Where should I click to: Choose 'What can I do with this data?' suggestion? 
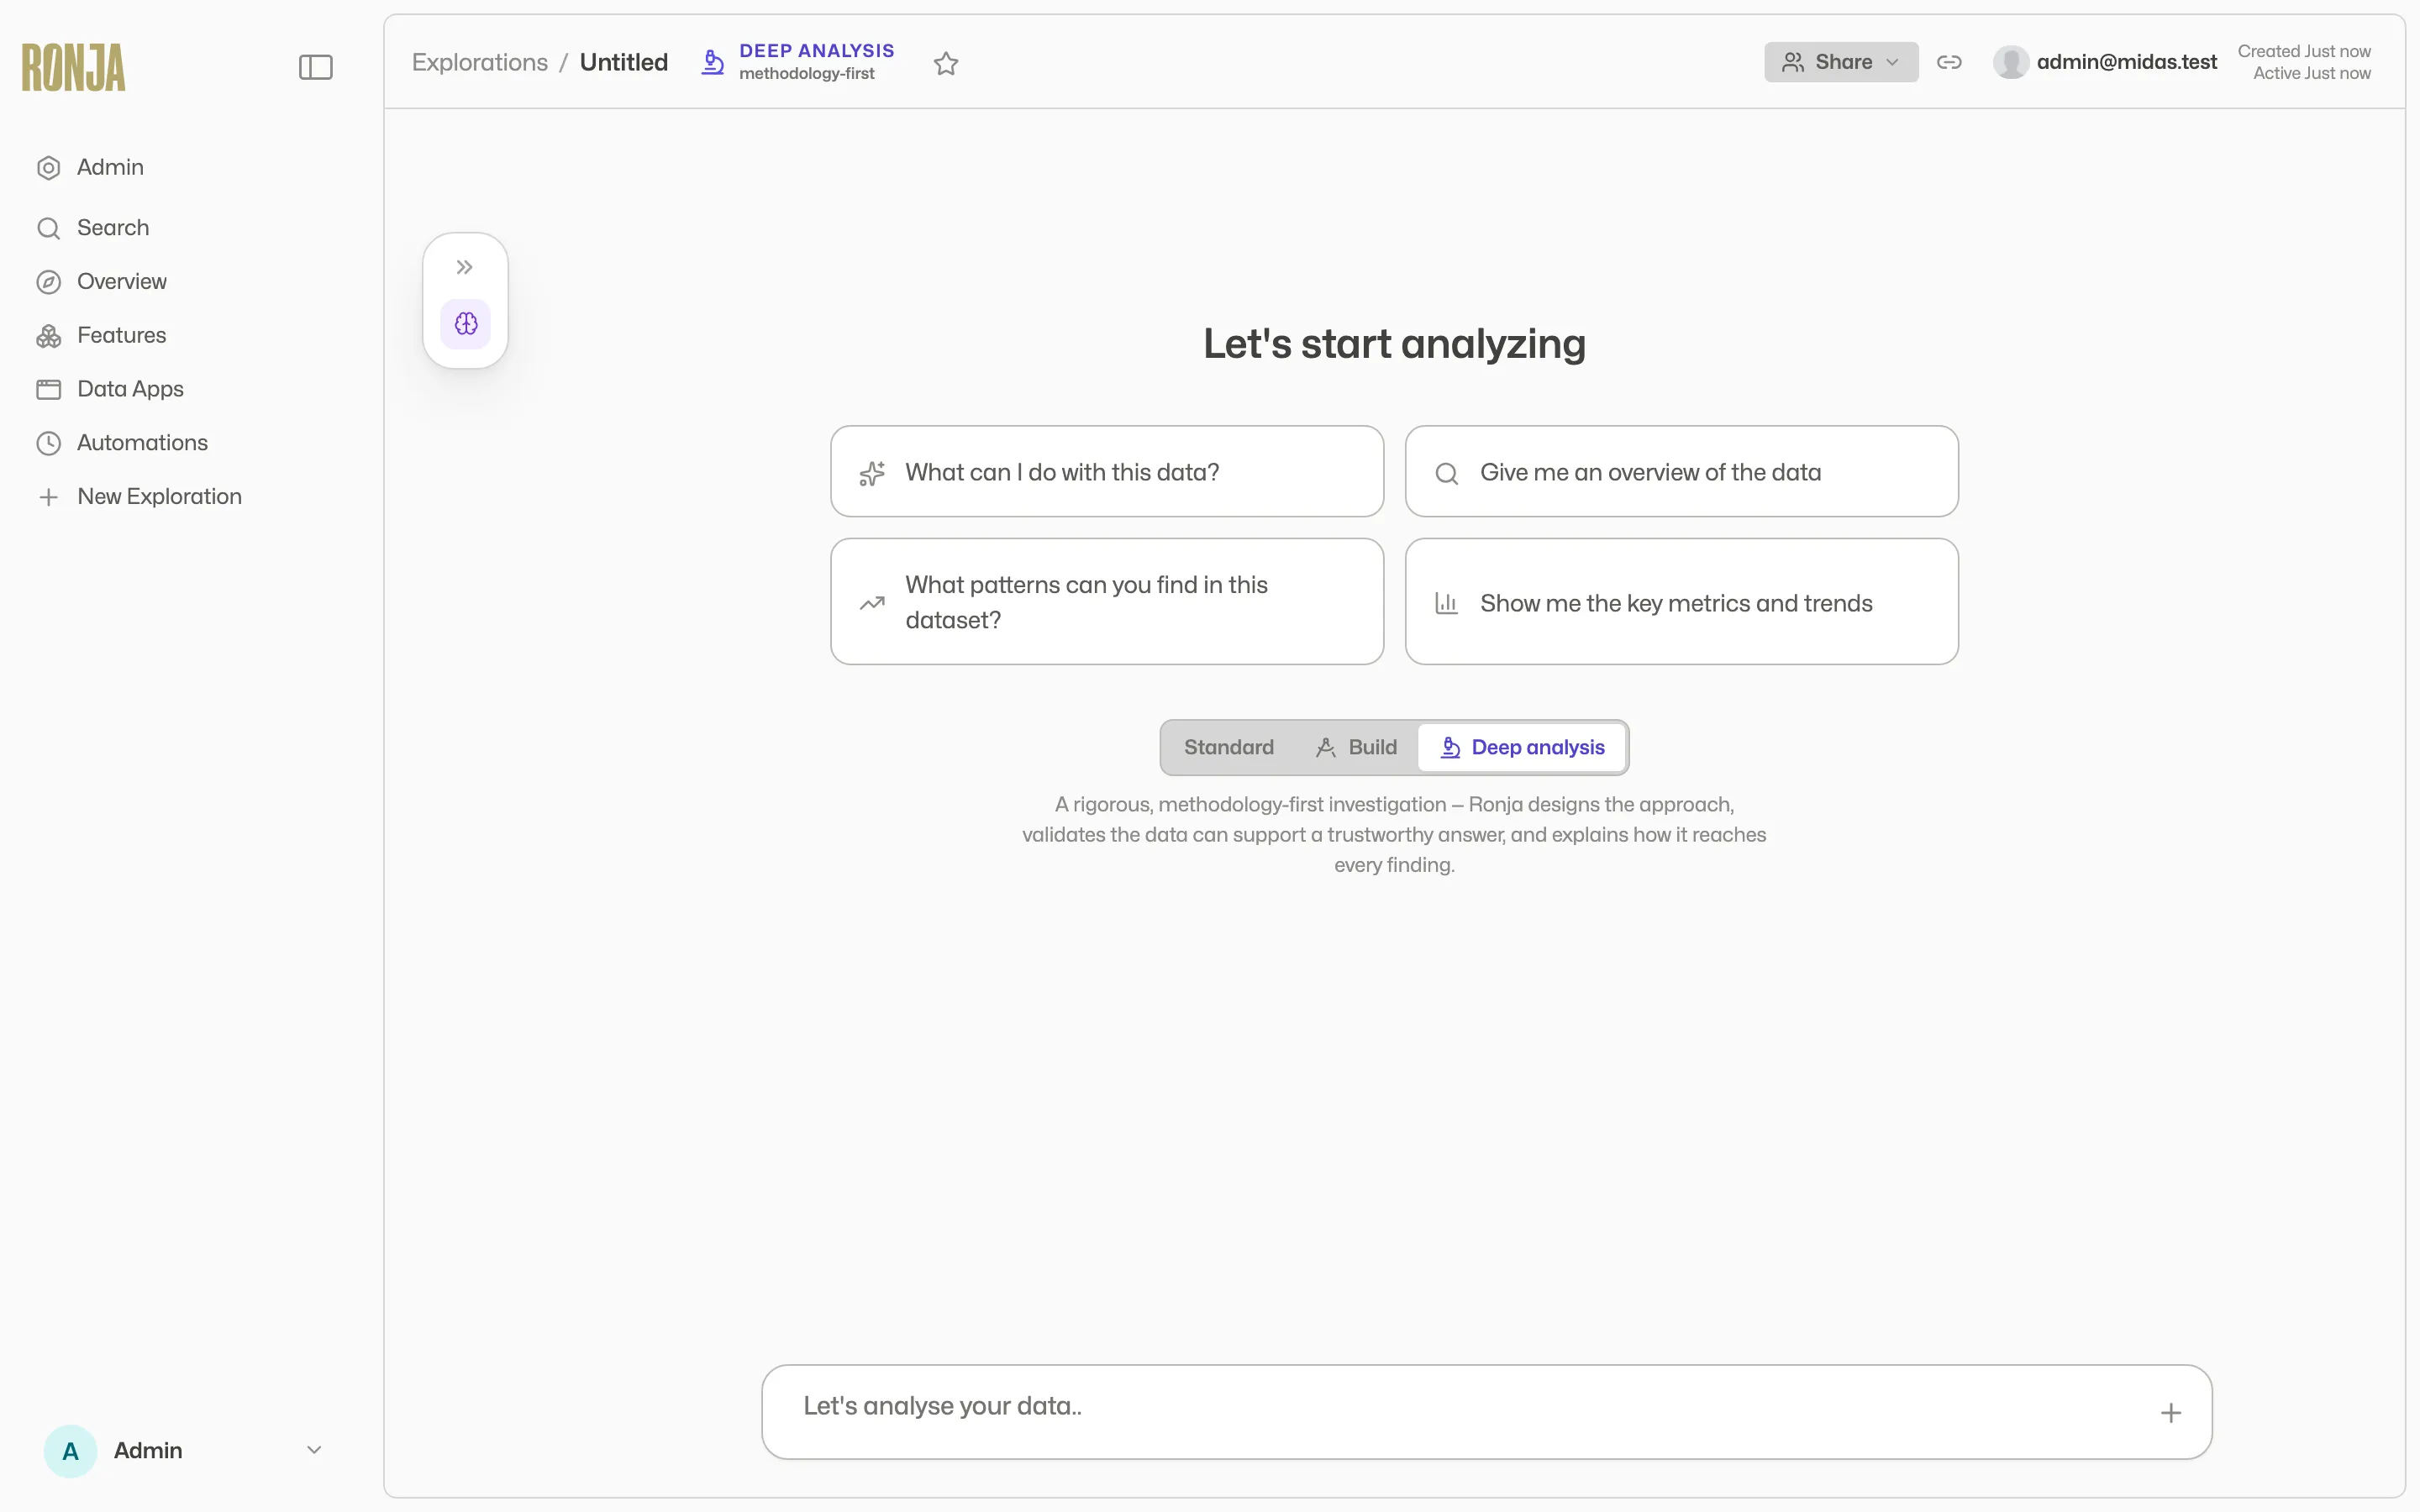point(1107,472)
